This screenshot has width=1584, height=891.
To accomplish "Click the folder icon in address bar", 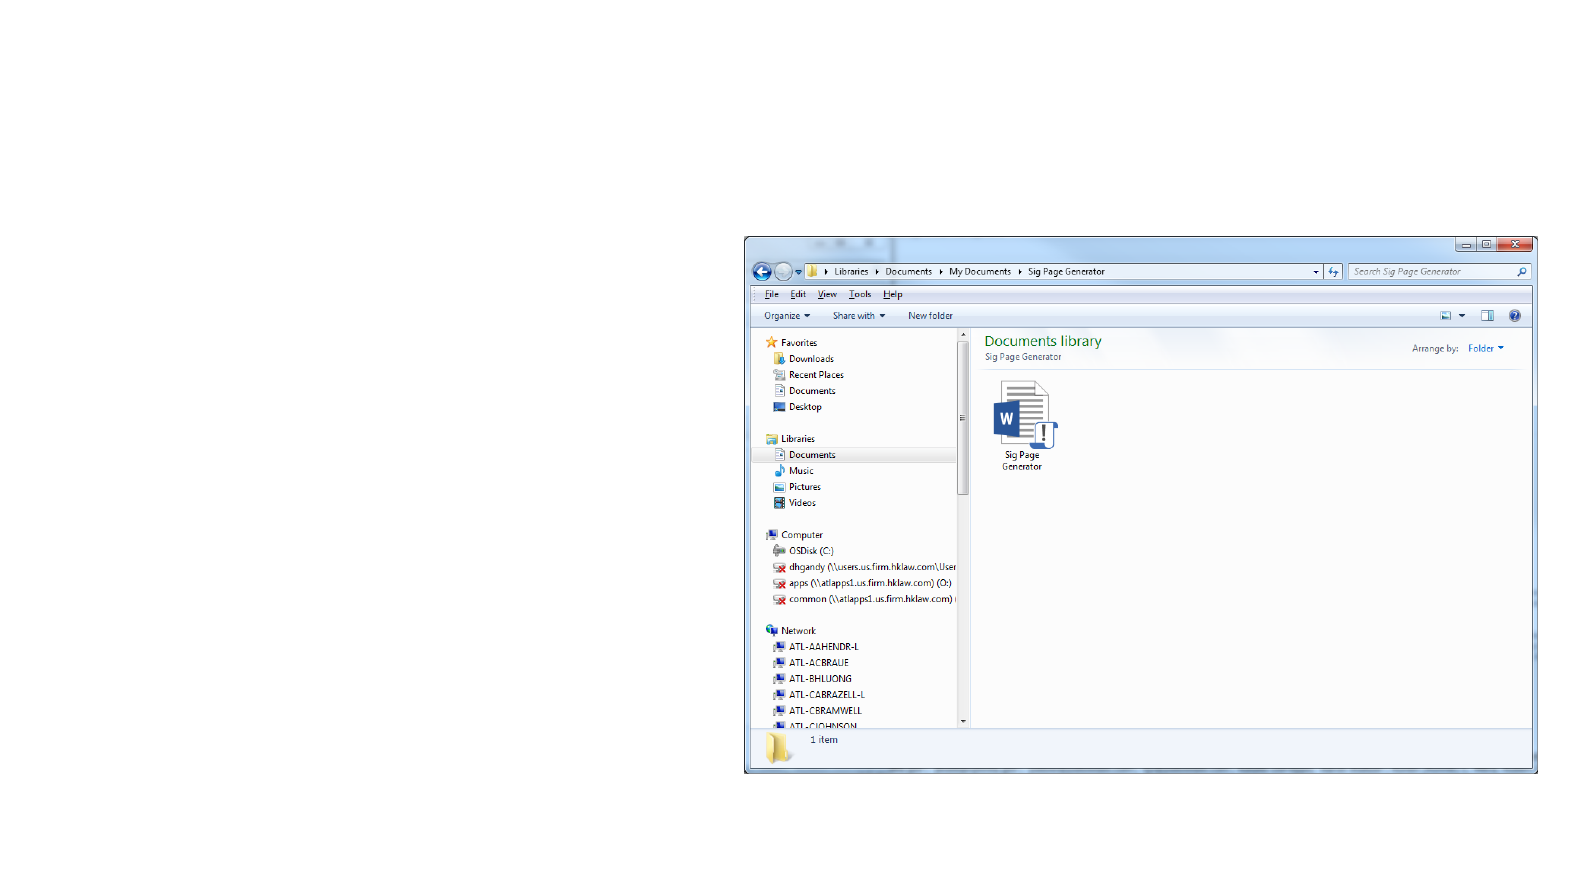I will (812, 271).
